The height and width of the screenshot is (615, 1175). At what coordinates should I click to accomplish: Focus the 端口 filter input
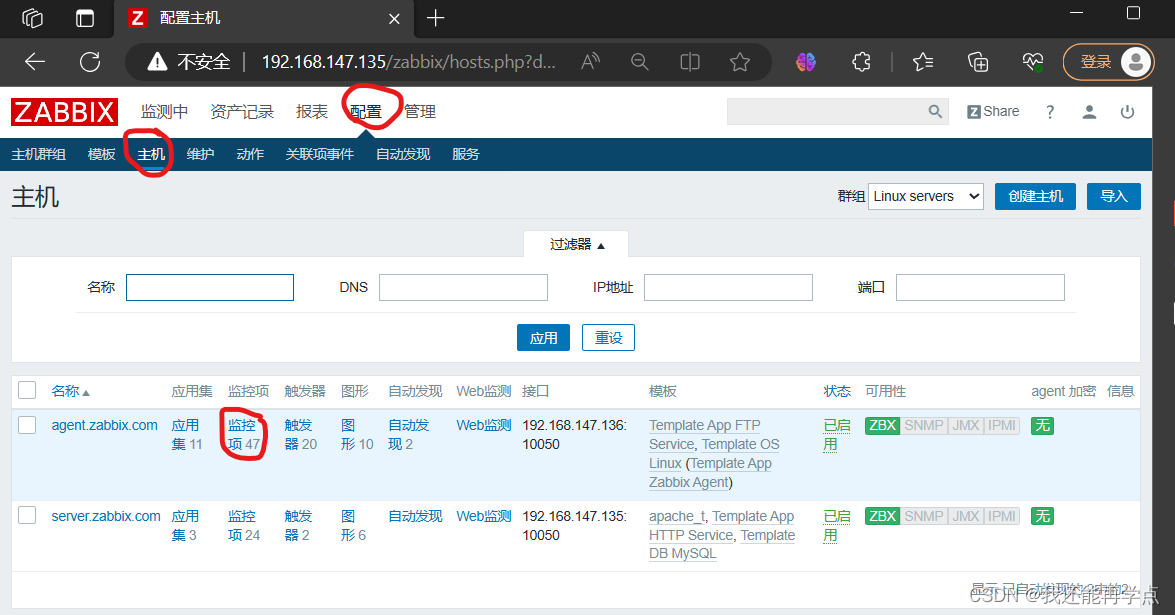click(980, 288)
